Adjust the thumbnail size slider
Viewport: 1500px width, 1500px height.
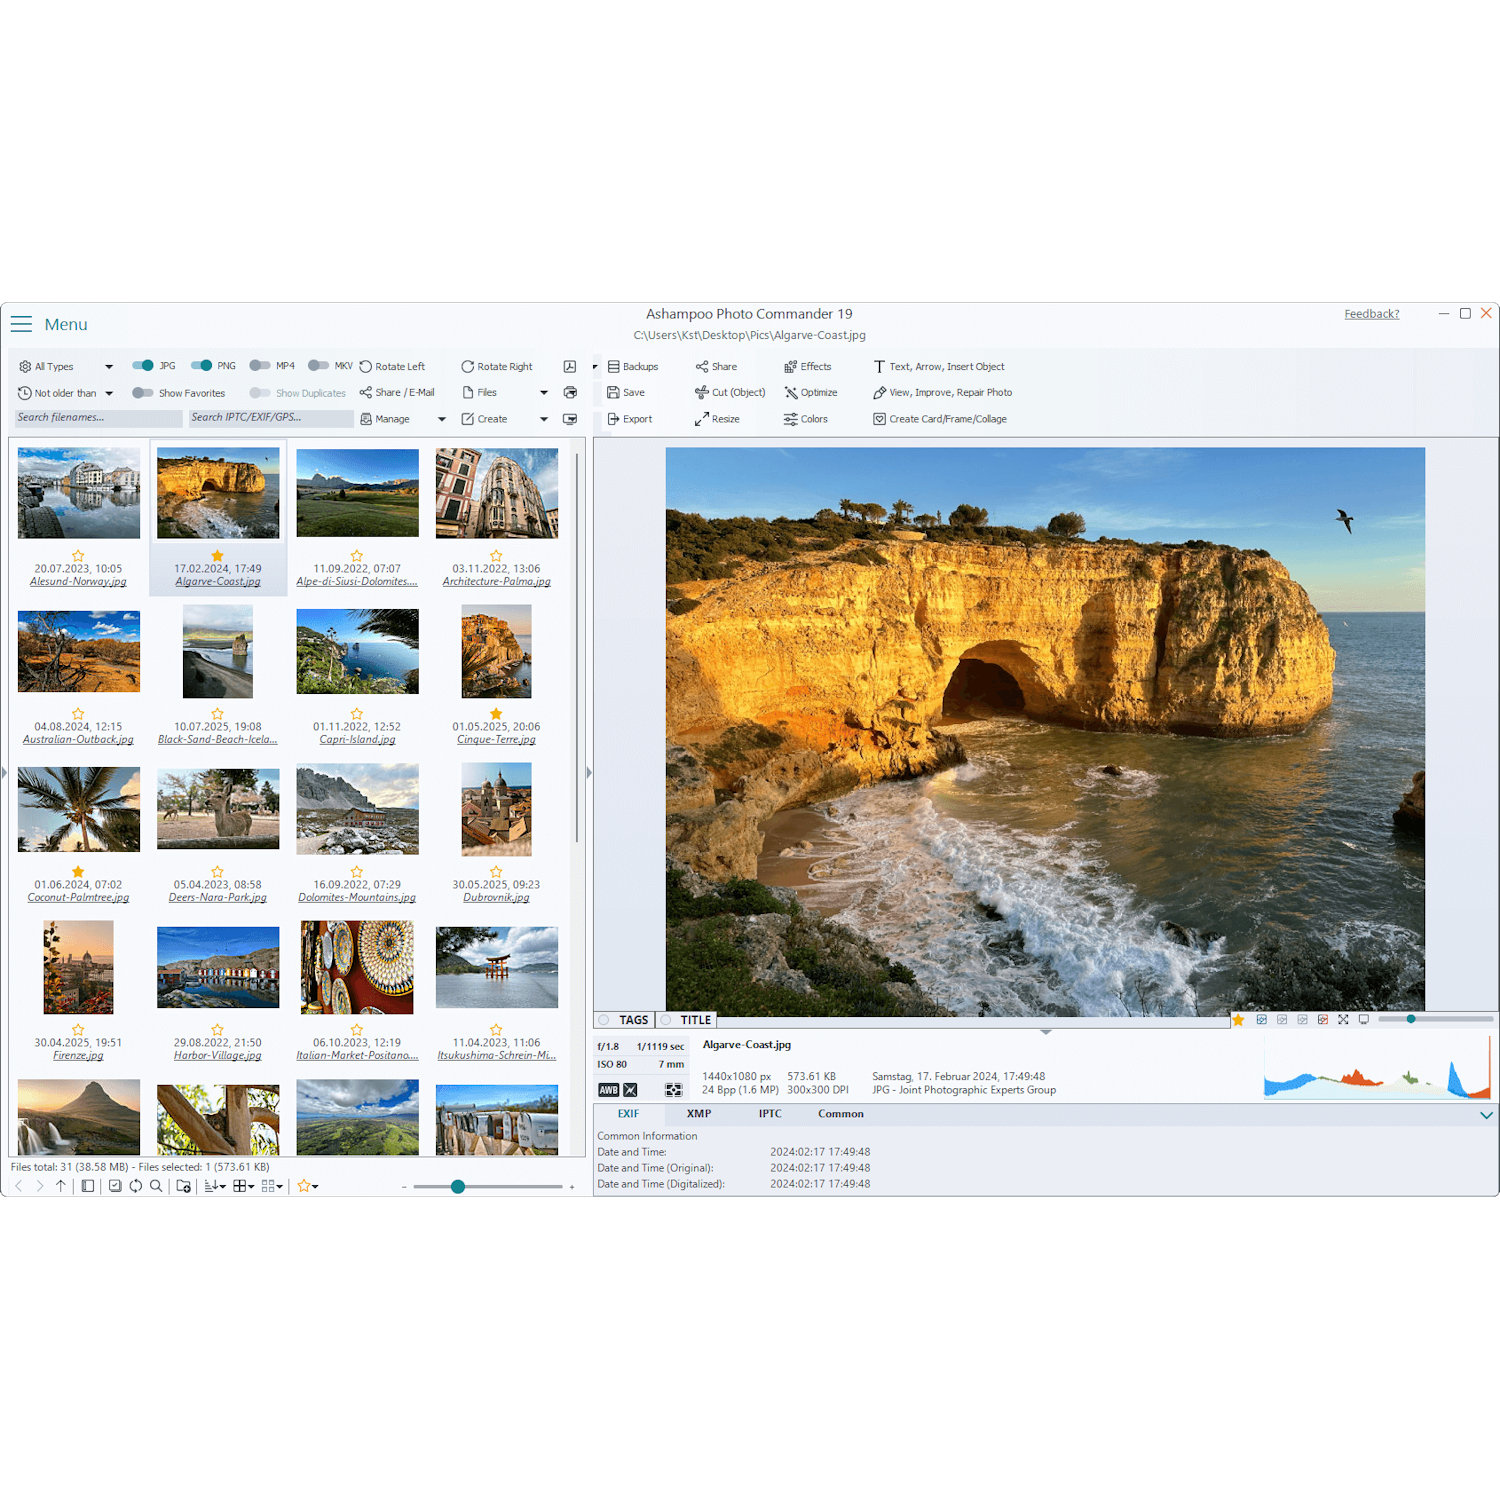[x=458, y=1187]
